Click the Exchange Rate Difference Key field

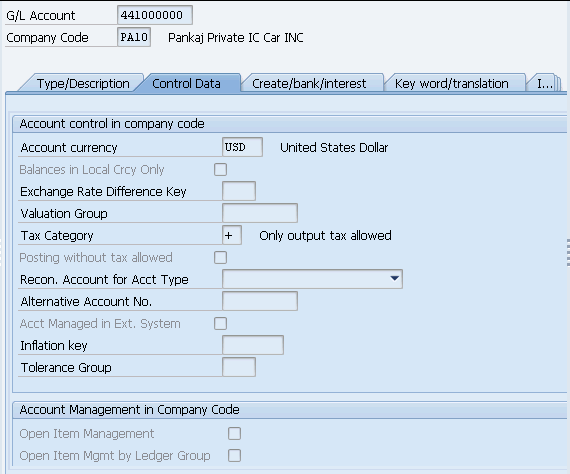pos(239,191)
